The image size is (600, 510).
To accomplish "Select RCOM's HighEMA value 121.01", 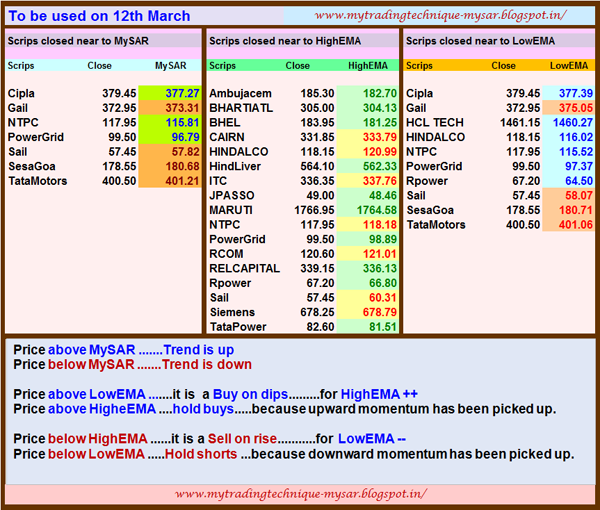I will [x=380, y=254].
